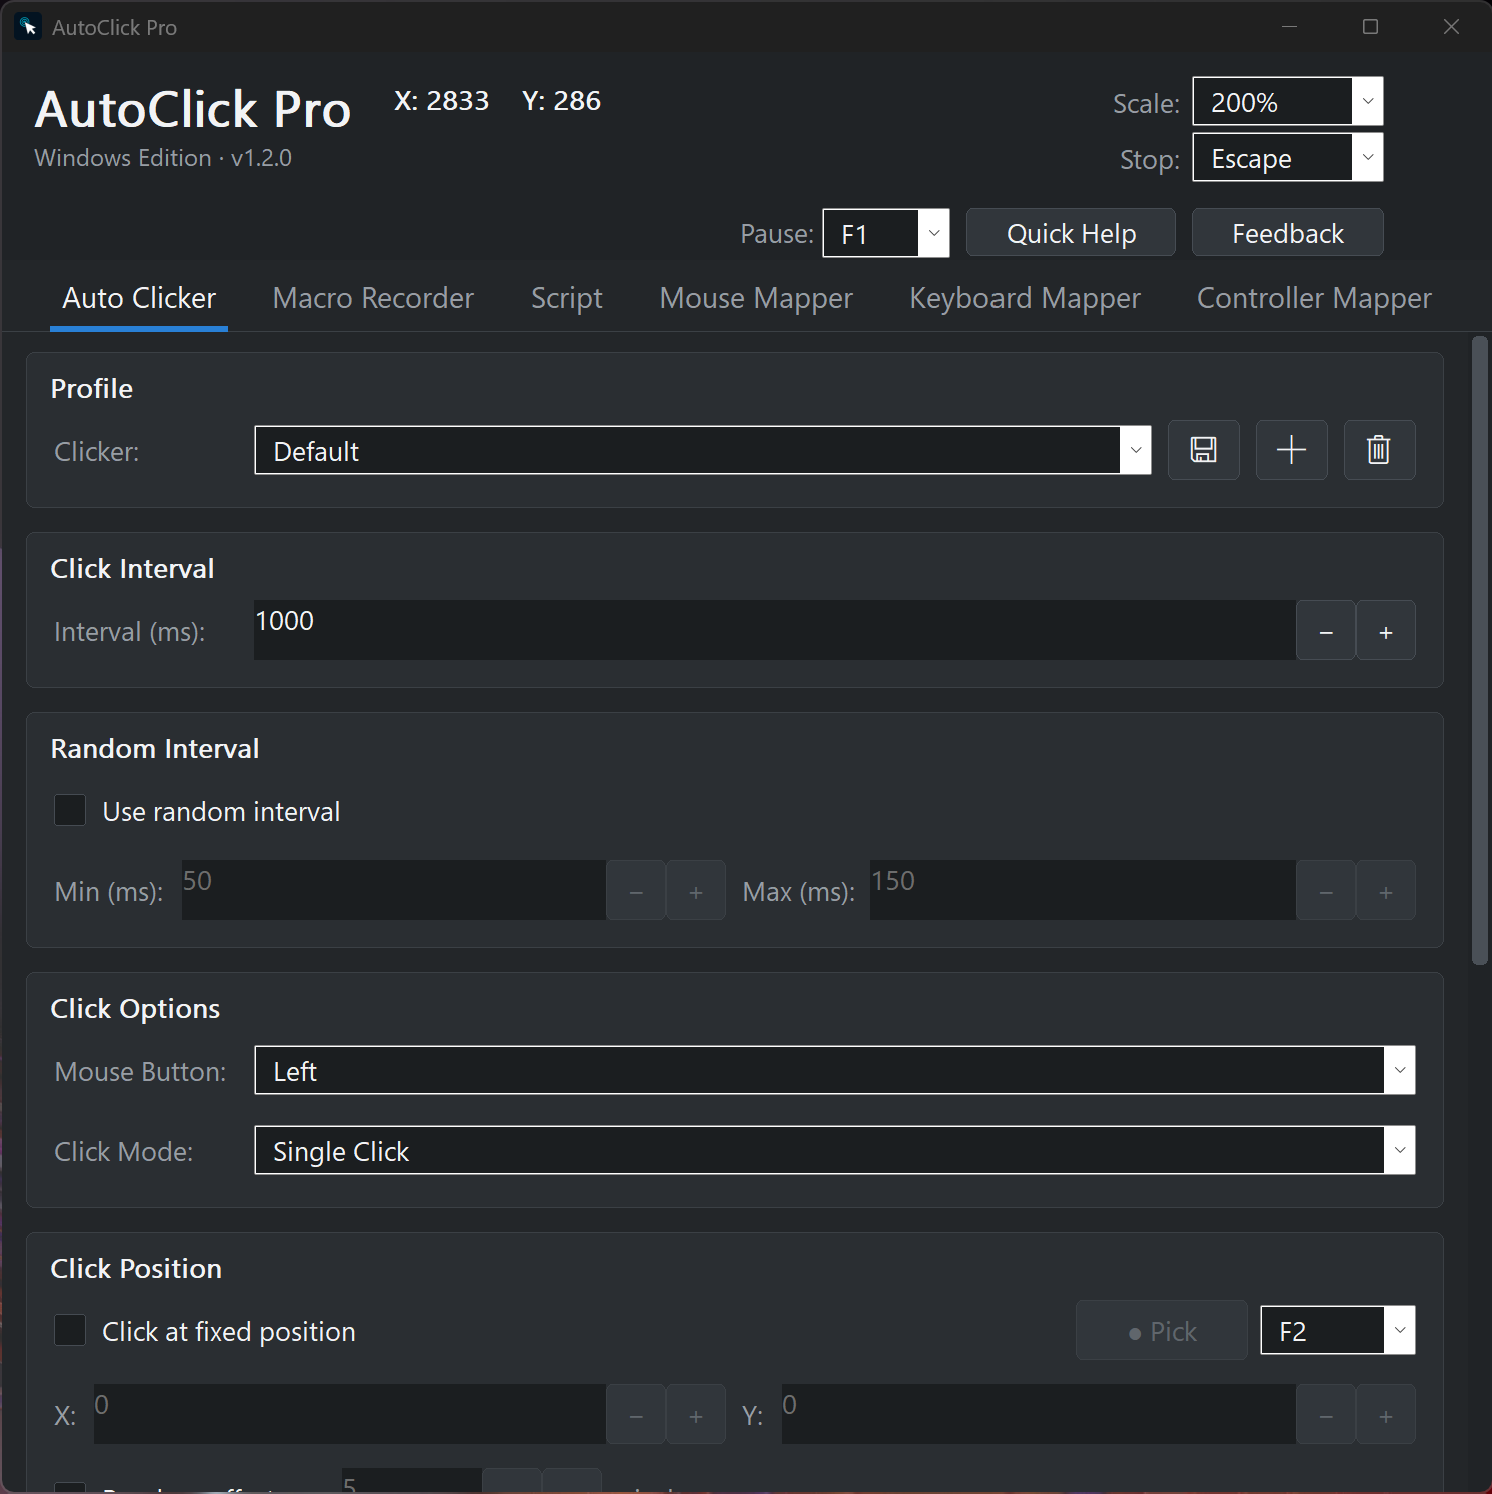Click the Y: 286 coordinate readout
This screenshot has width=1492, height=1494.
561,101
